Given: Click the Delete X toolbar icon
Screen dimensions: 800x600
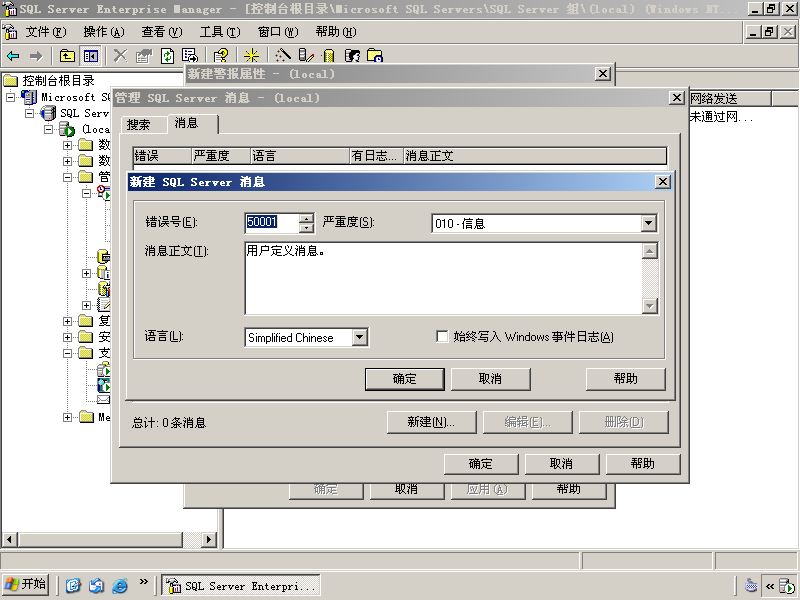Looking at the screenshot, I should (120, 56).
